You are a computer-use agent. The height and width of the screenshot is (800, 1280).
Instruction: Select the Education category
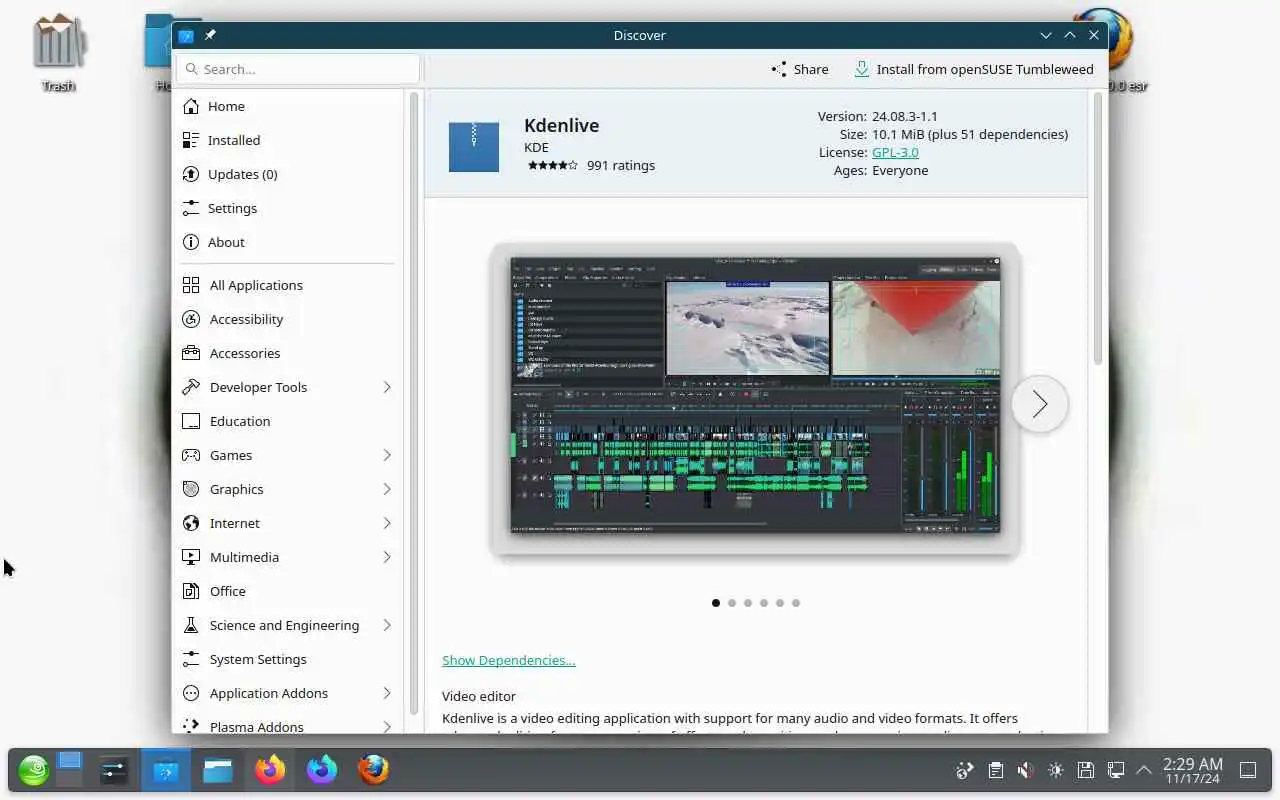[x=288, y=421]
